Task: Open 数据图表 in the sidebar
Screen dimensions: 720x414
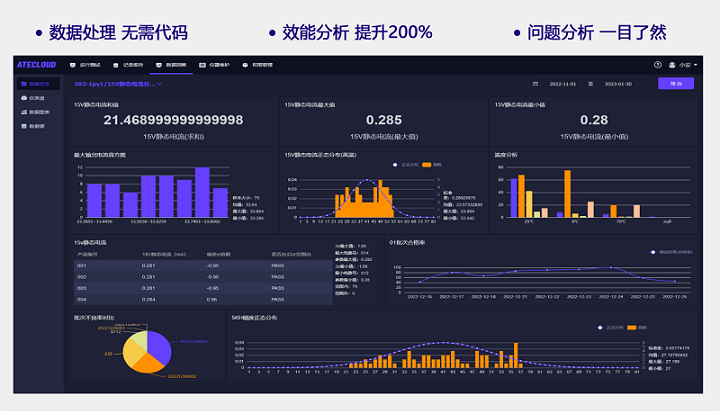Action: [x=38, y=112]
